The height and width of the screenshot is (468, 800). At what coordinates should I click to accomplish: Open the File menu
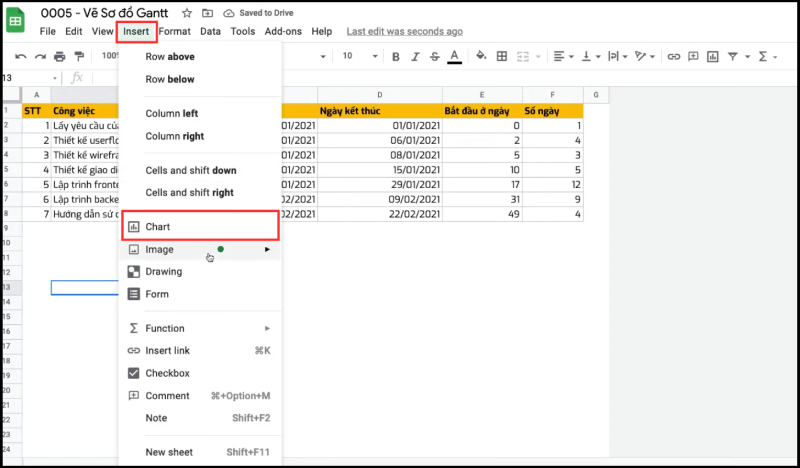[x=47, y=32]
